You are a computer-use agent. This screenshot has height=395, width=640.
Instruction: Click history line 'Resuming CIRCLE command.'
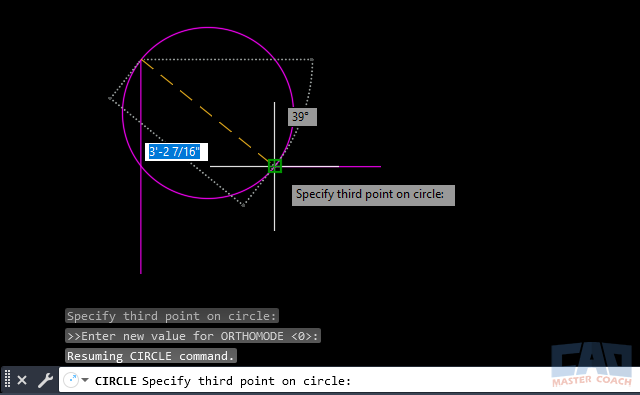(x=151, y=356)
